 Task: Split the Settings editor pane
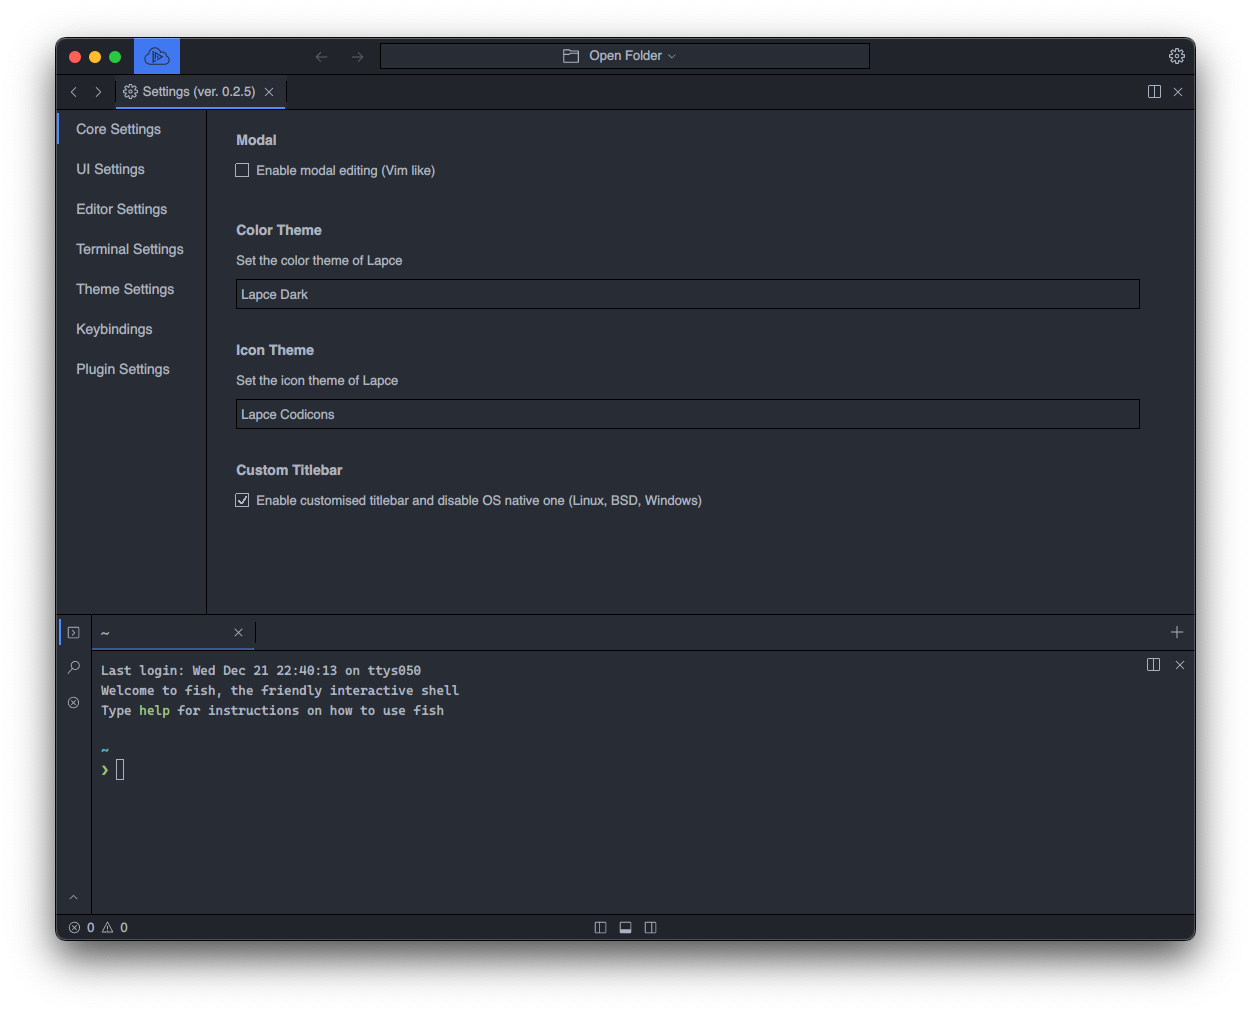(1154, 92)
